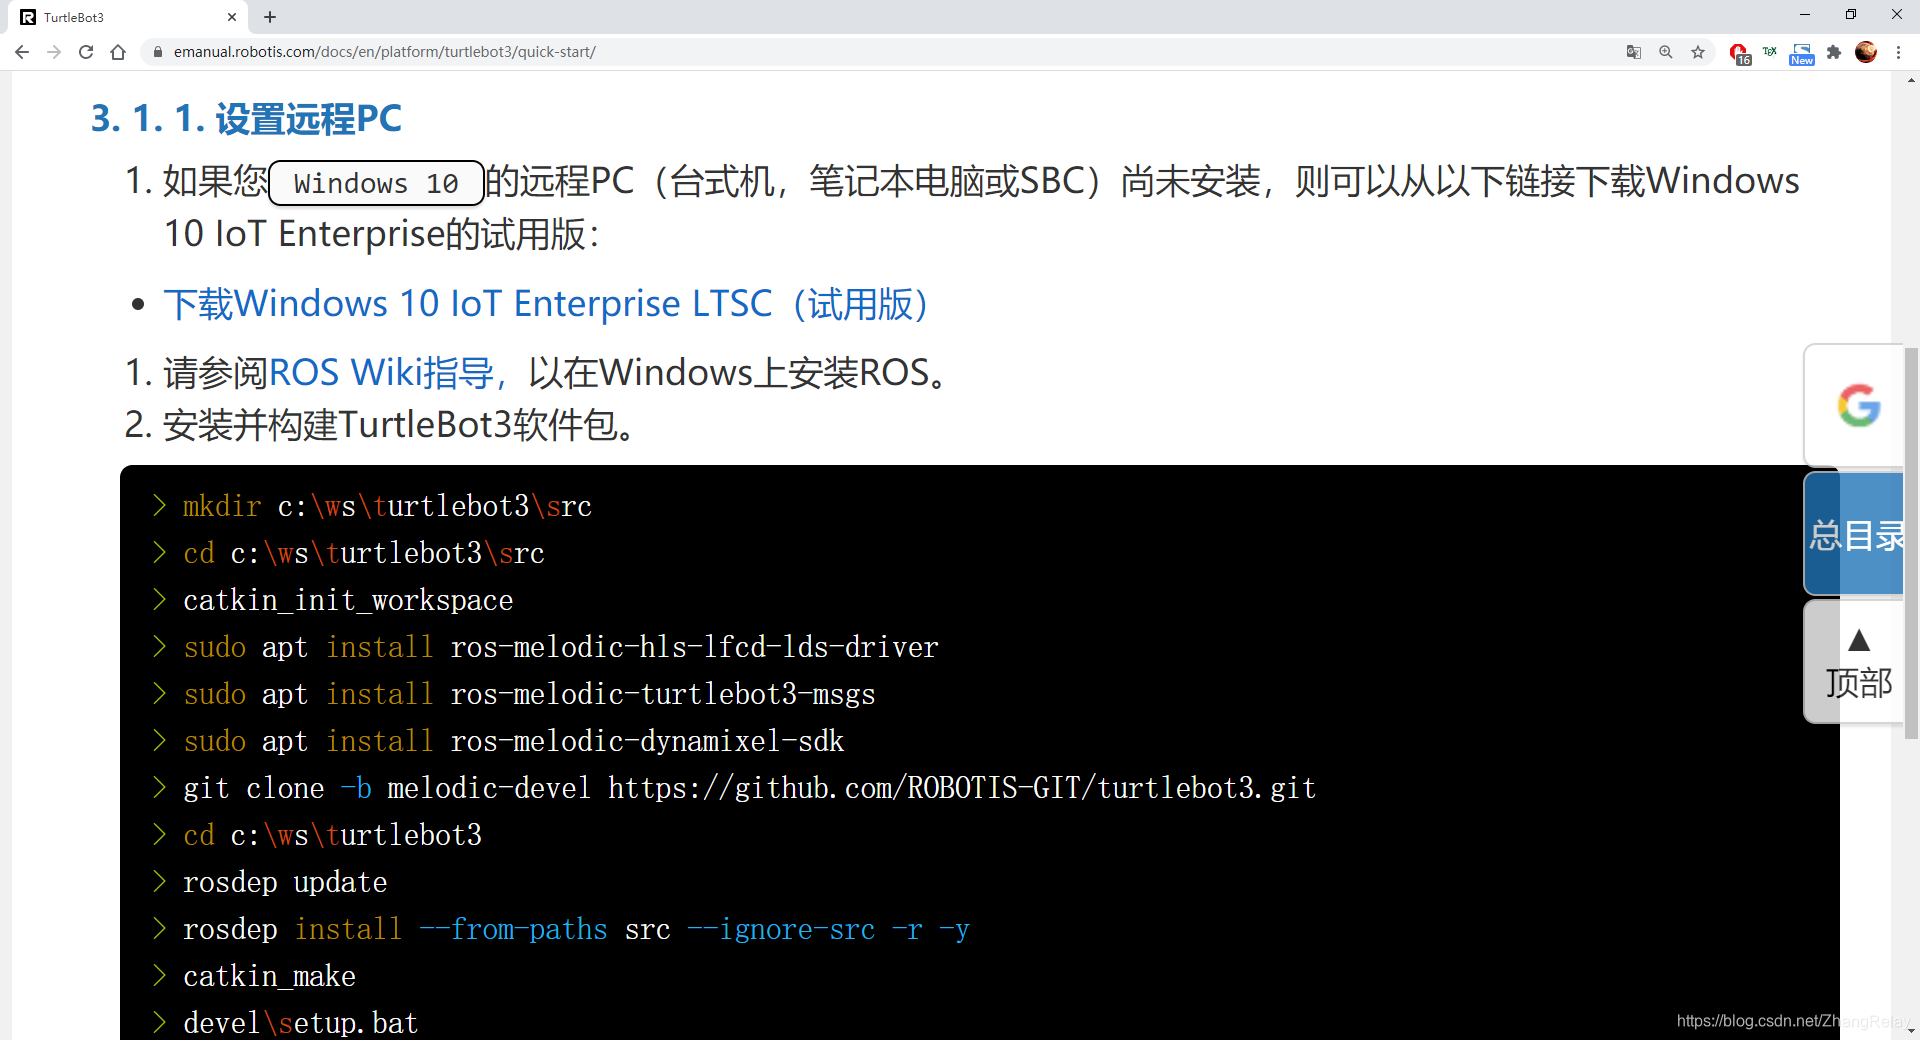Go back to the previous page
Image resolution: width=1920 pixels, height=1040 pixels.
tap(22, 52)
